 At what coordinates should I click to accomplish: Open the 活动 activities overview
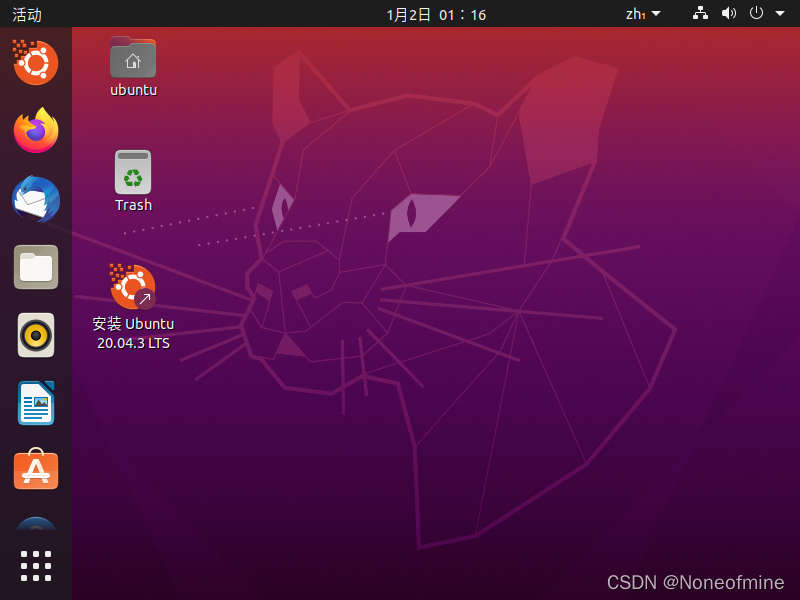pyautogui.click(x=27, y=14)
